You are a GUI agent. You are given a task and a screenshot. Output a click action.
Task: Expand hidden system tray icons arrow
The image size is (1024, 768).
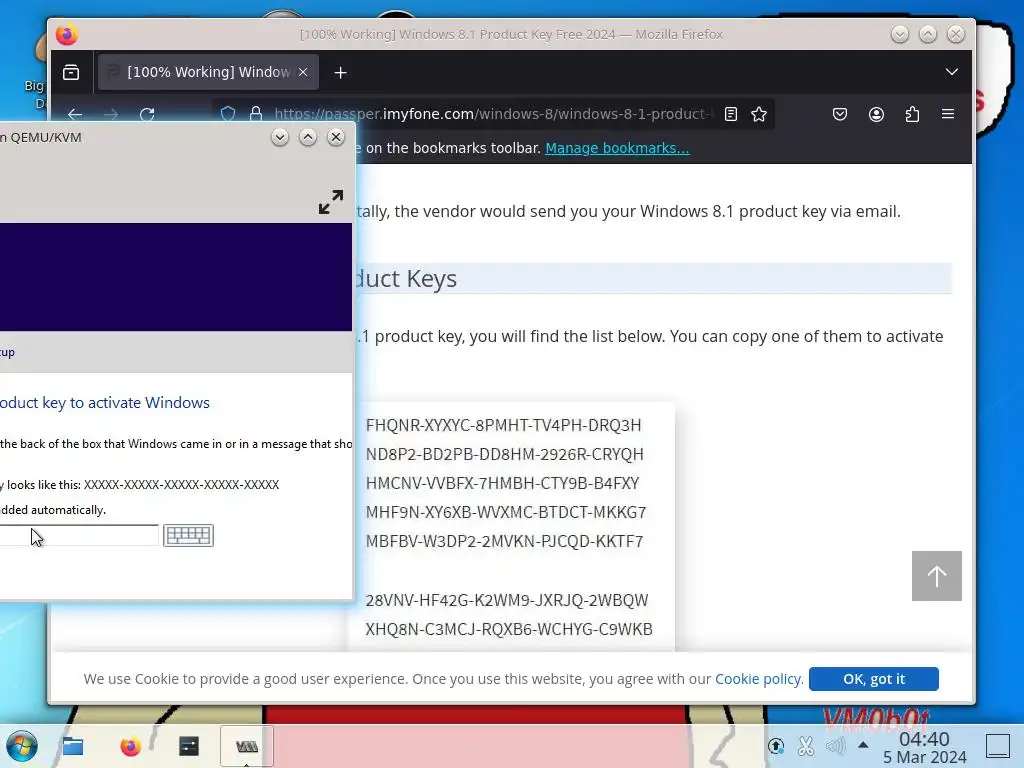coord(863,745)
